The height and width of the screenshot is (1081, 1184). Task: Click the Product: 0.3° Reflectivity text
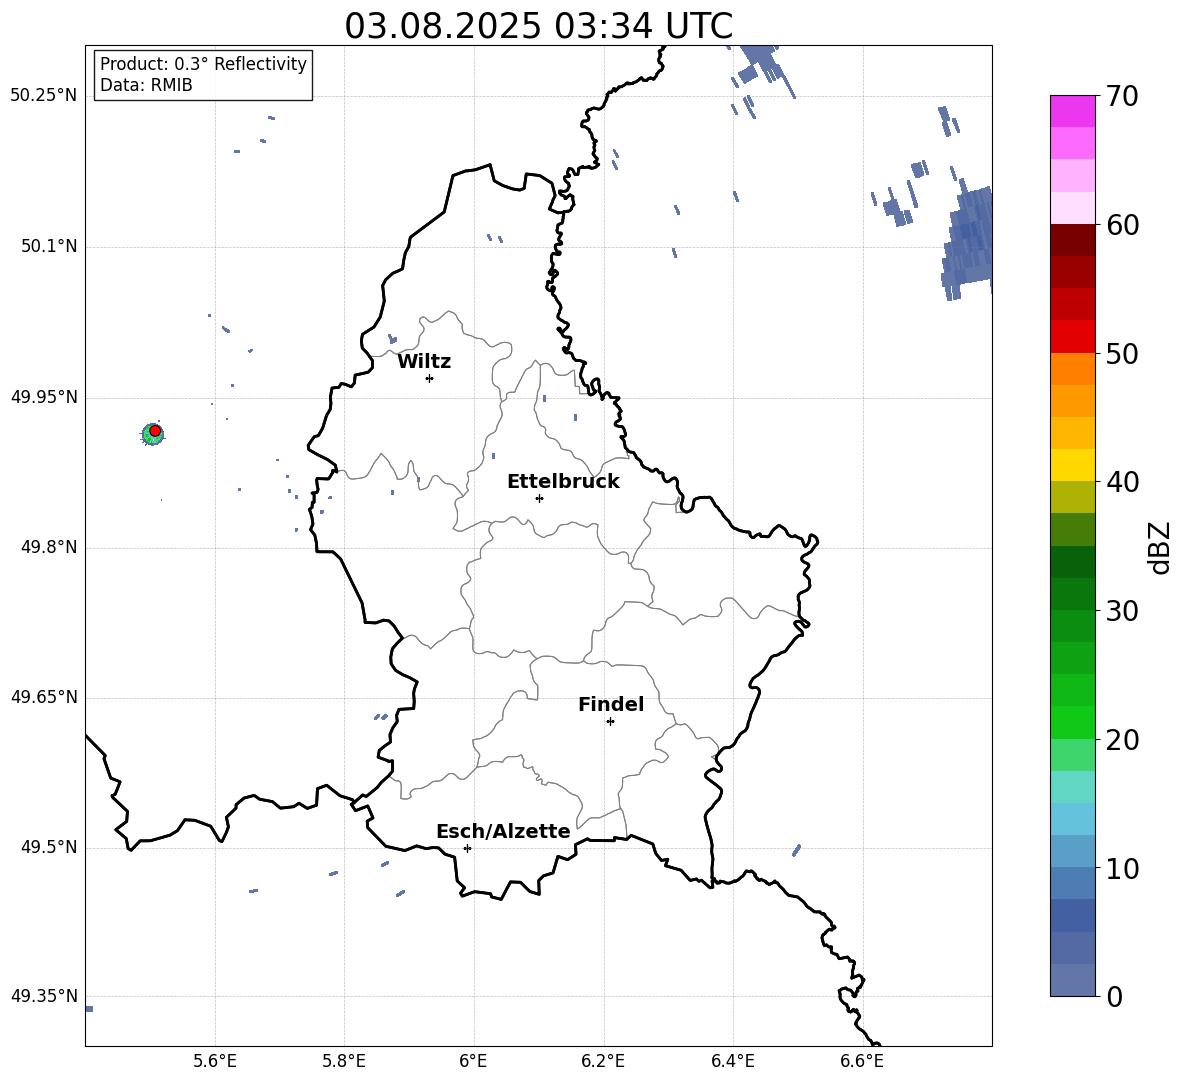[203, 64]
